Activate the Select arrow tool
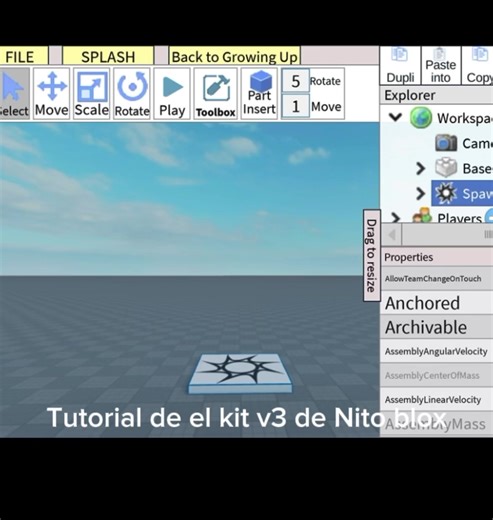The image size is (493, 520). pos(14,93)
